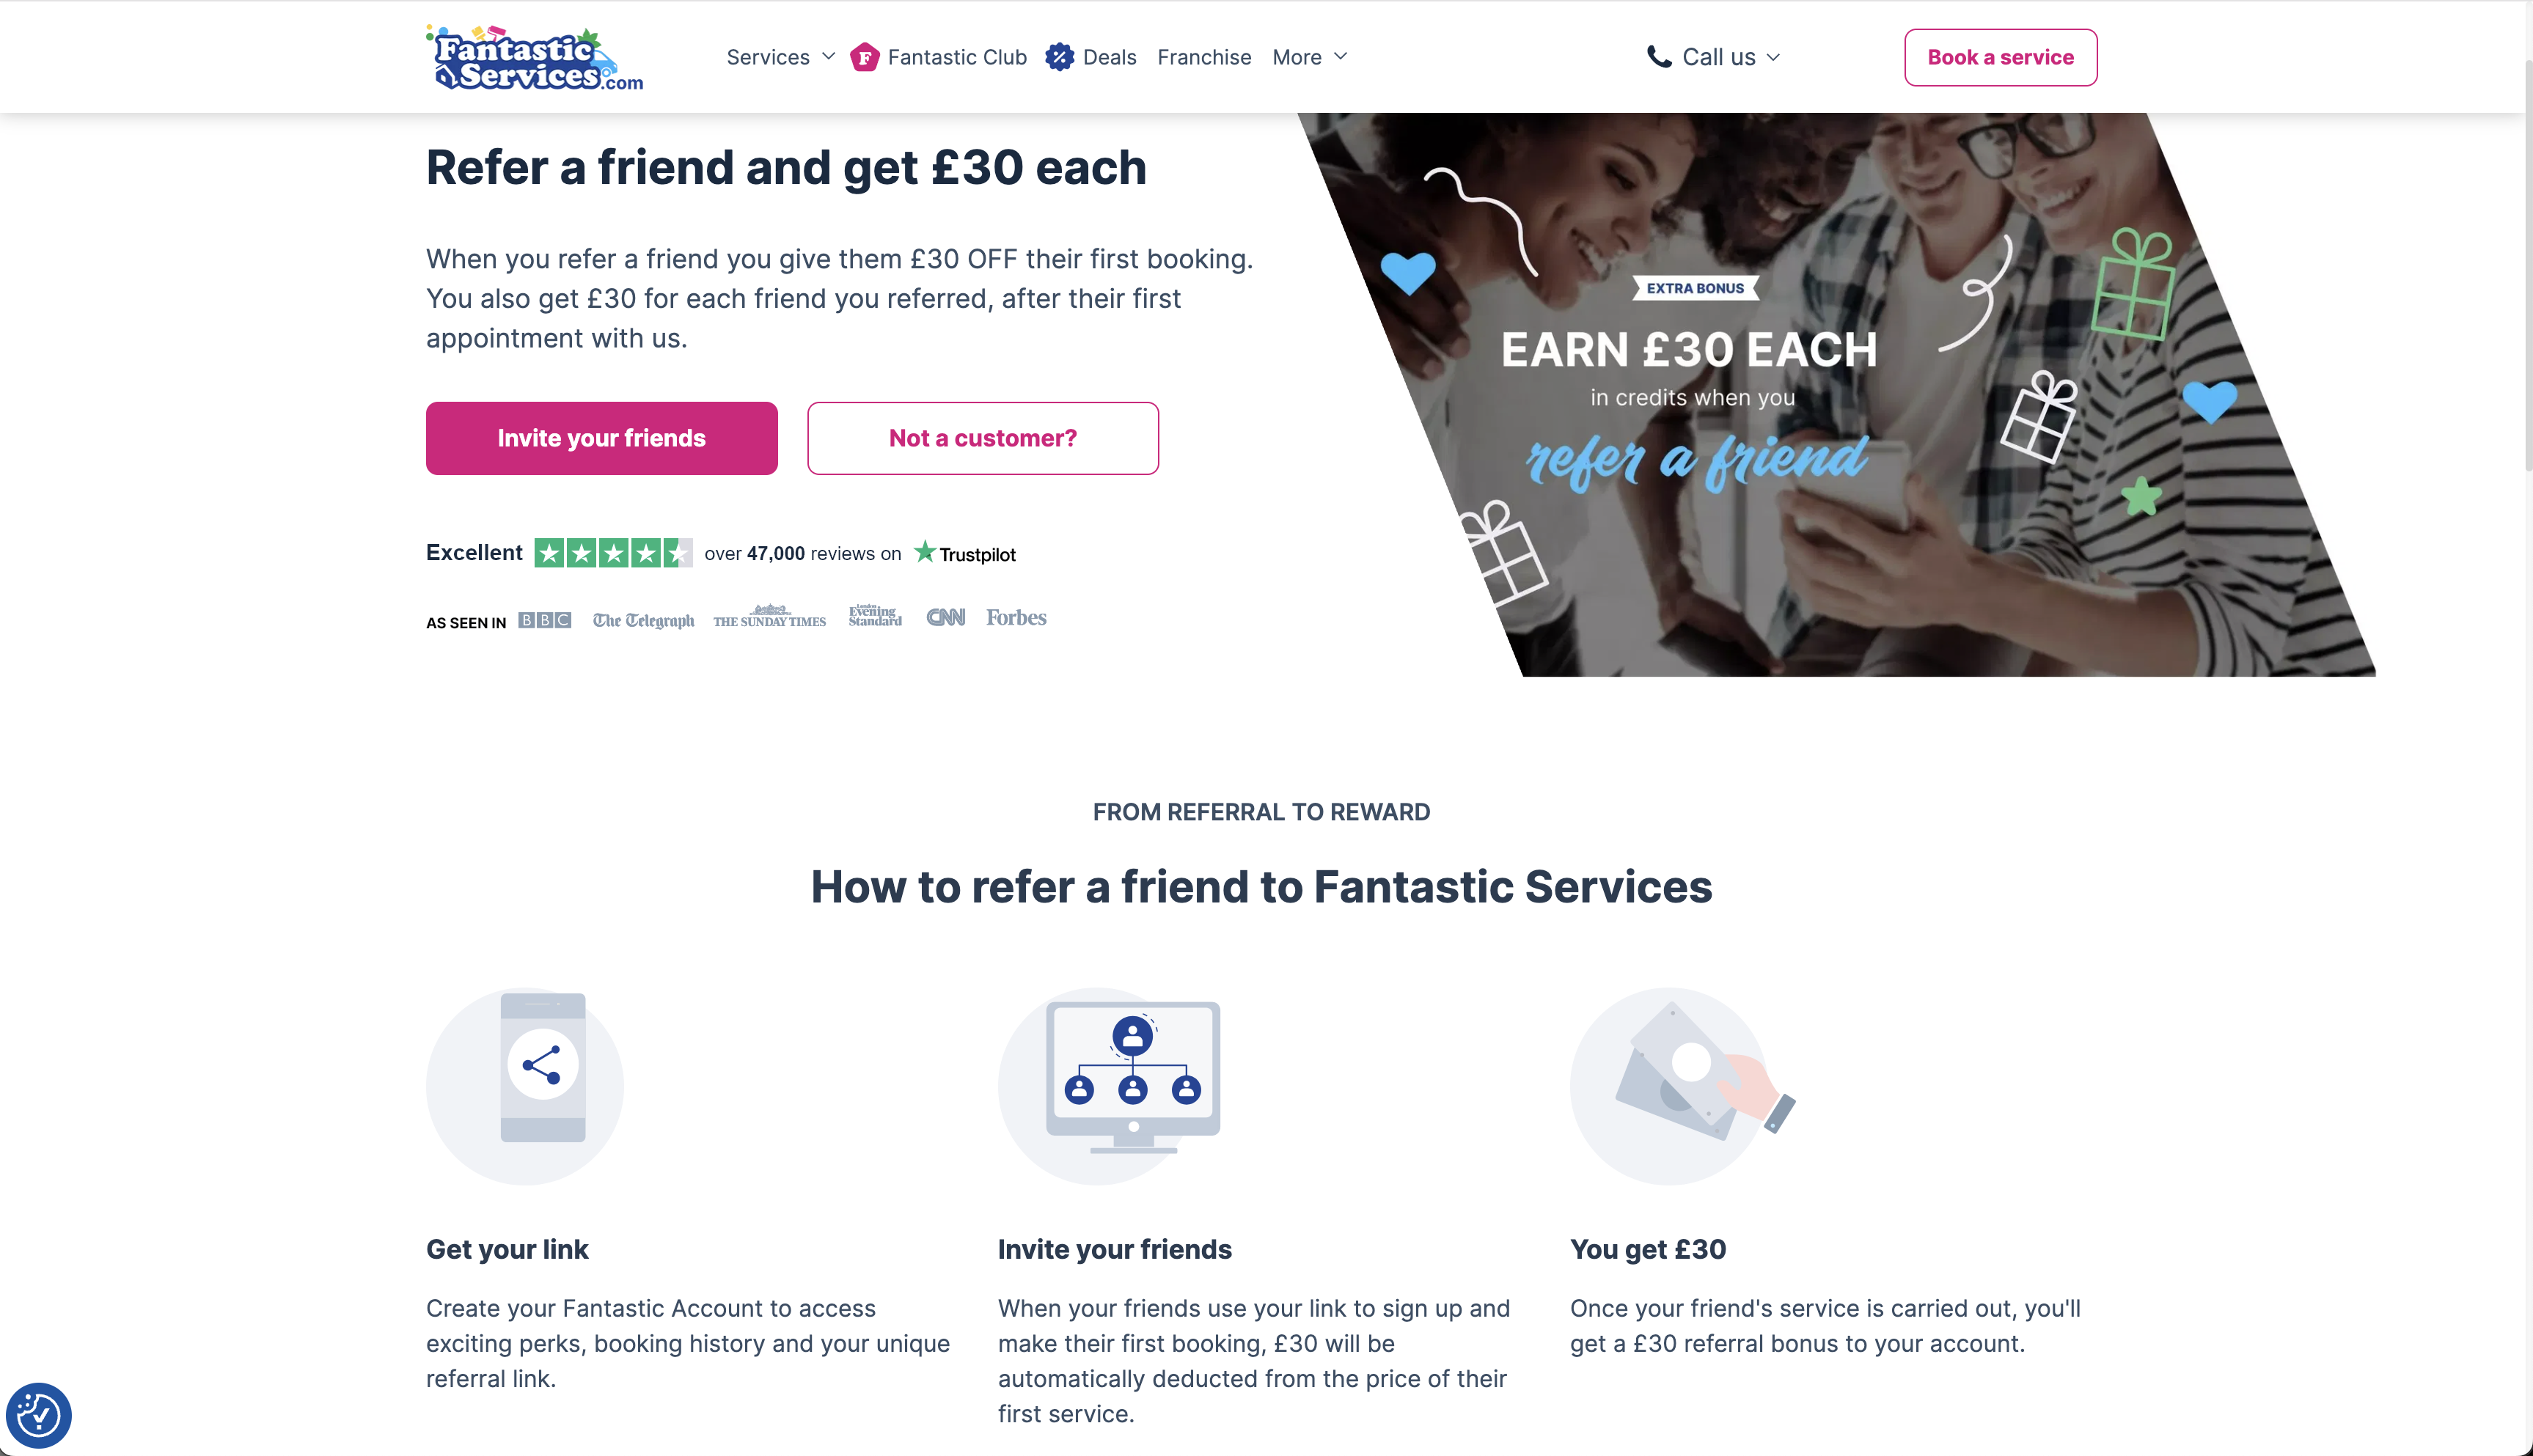Click the BBC press logo
The height and width of the screenshot is (1456, 2533).
pos(545,620)
